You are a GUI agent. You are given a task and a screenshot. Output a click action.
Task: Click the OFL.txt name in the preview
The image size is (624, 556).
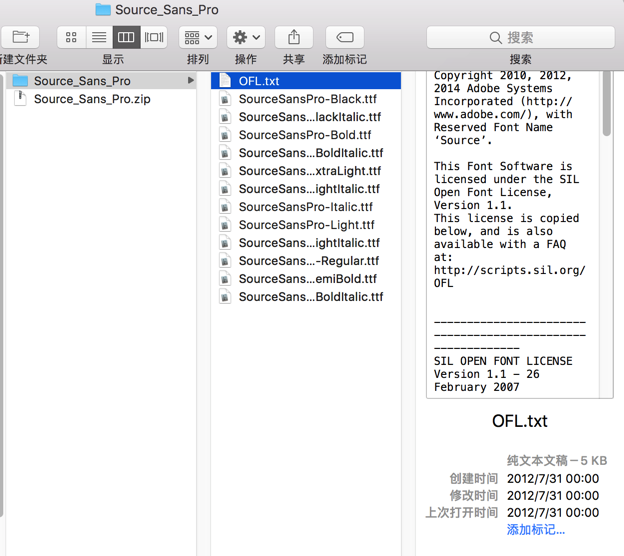pyautogui.click(x=520, y=421)
